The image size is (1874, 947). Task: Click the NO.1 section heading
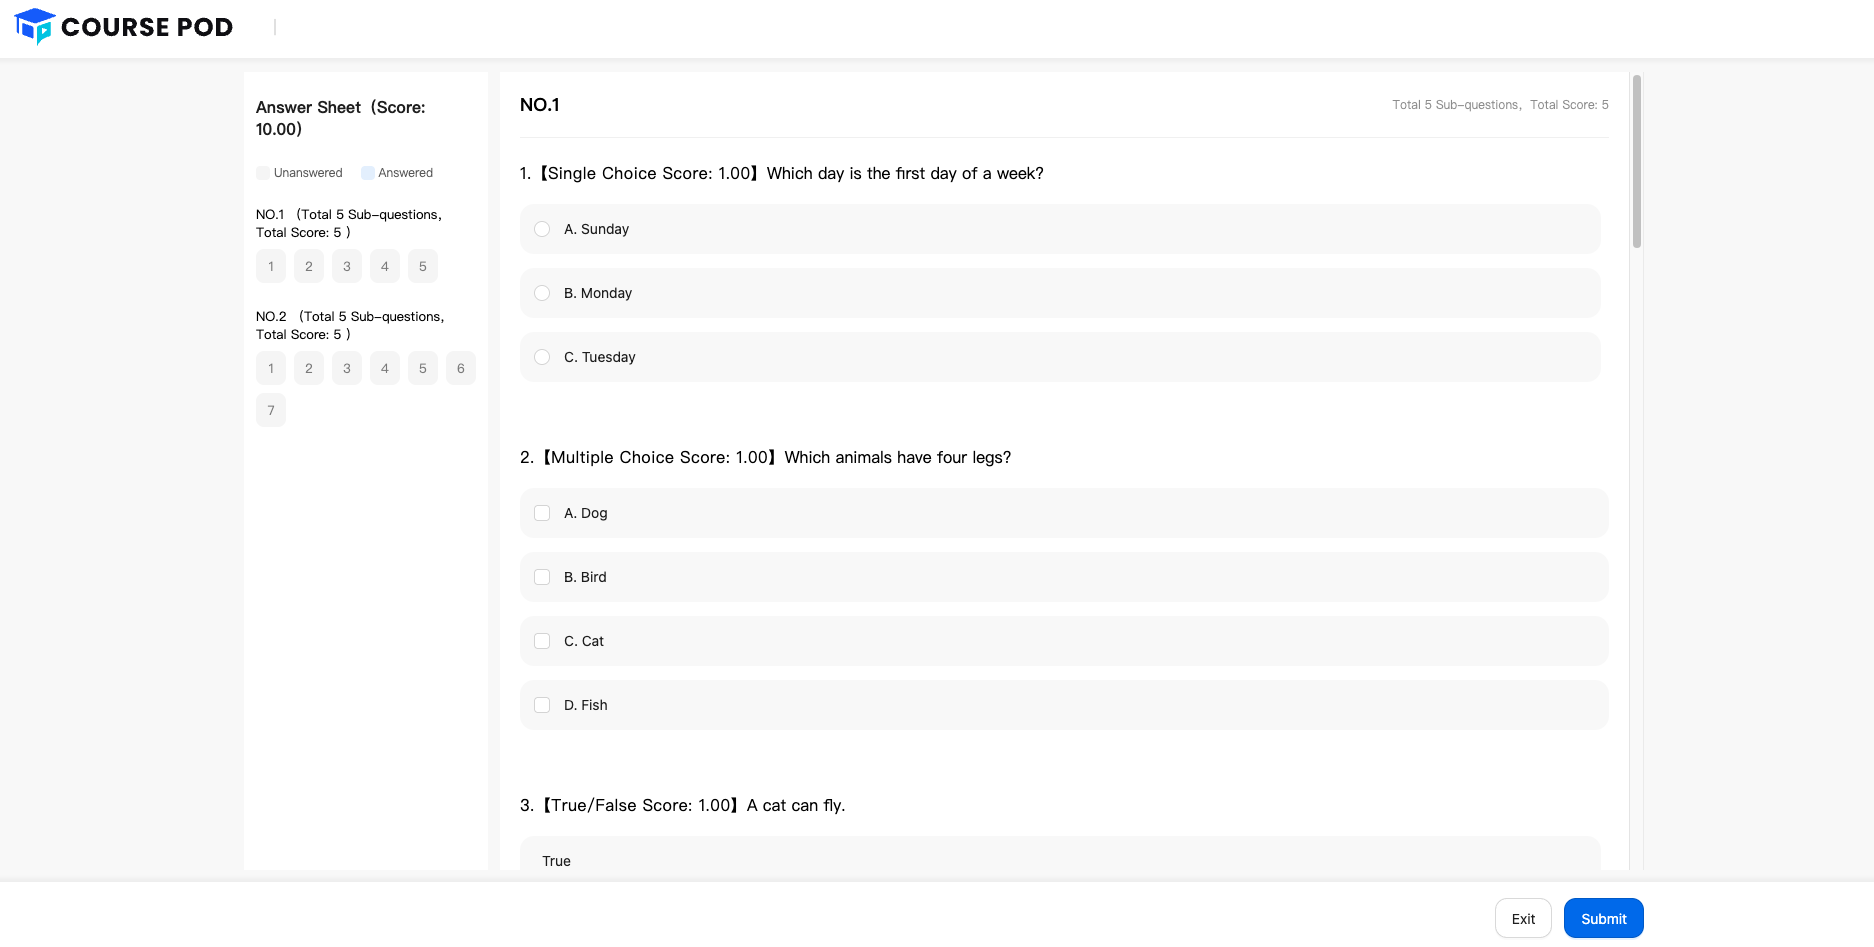pos(540,105)
